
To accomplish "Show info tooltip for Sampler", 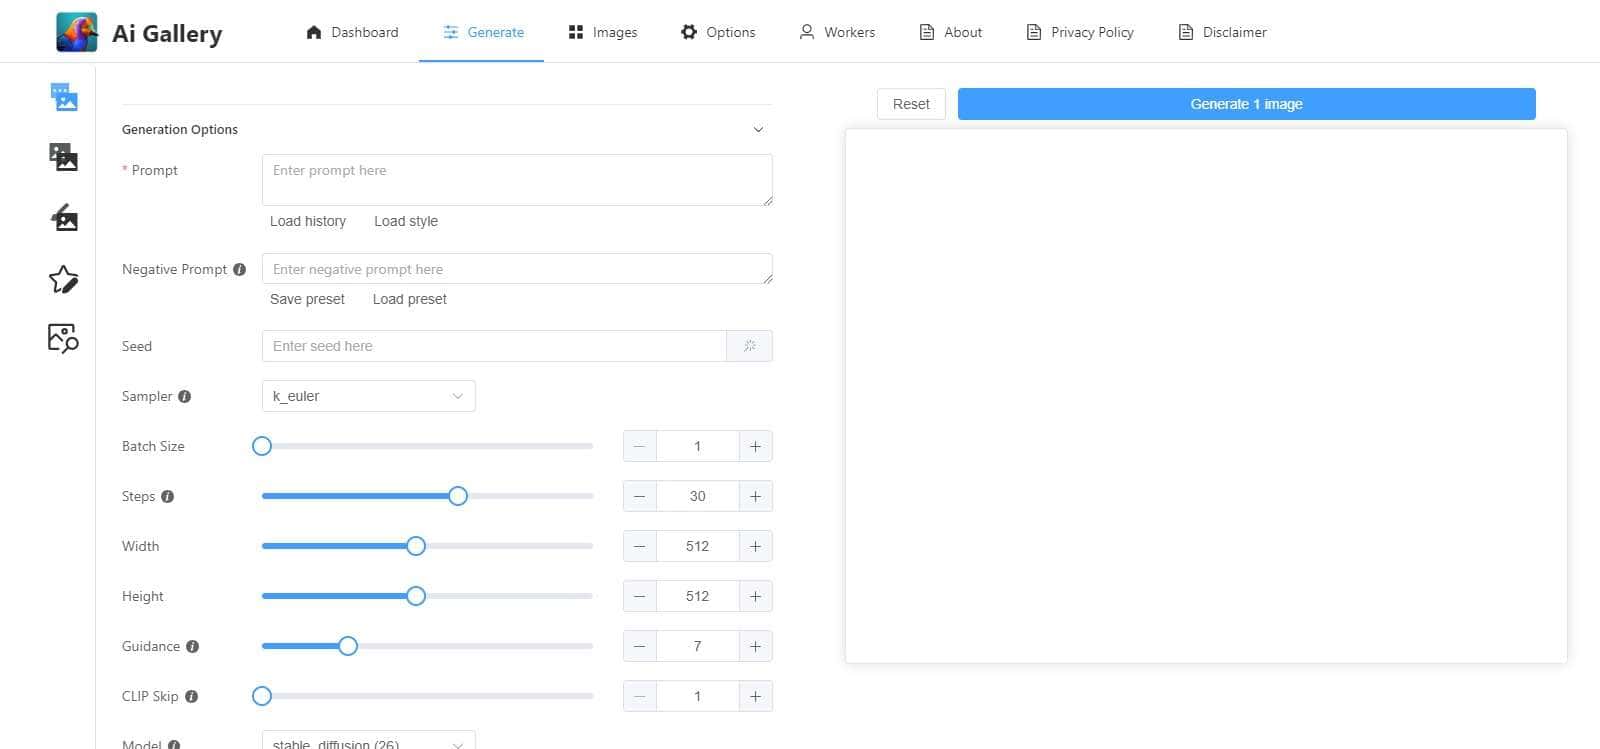I will pos(184,396).
